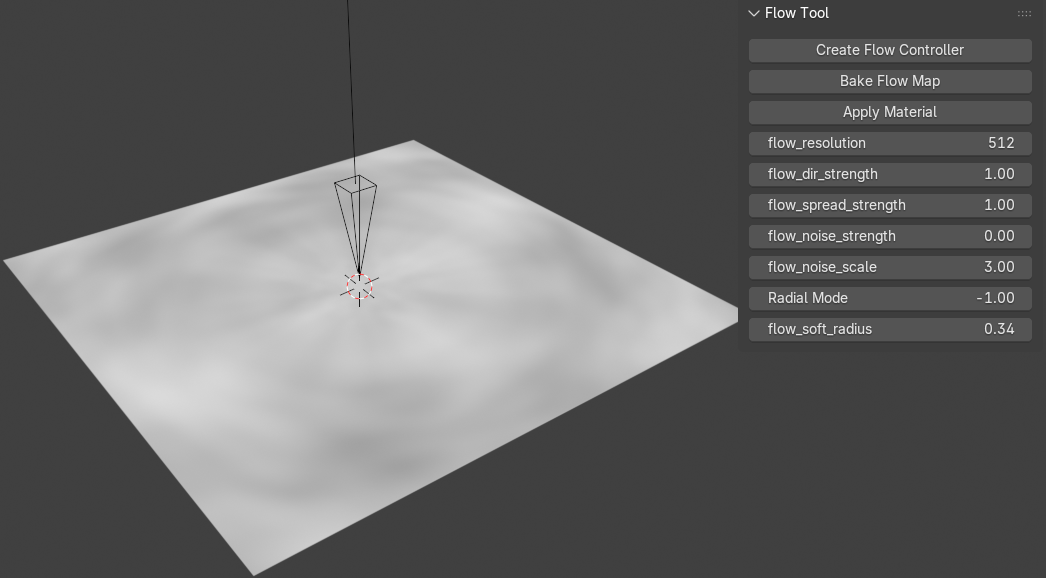Set a value in flow_noise_strength
The height and width of the screenshot is (578, 1046).
(x=889, y=236)
